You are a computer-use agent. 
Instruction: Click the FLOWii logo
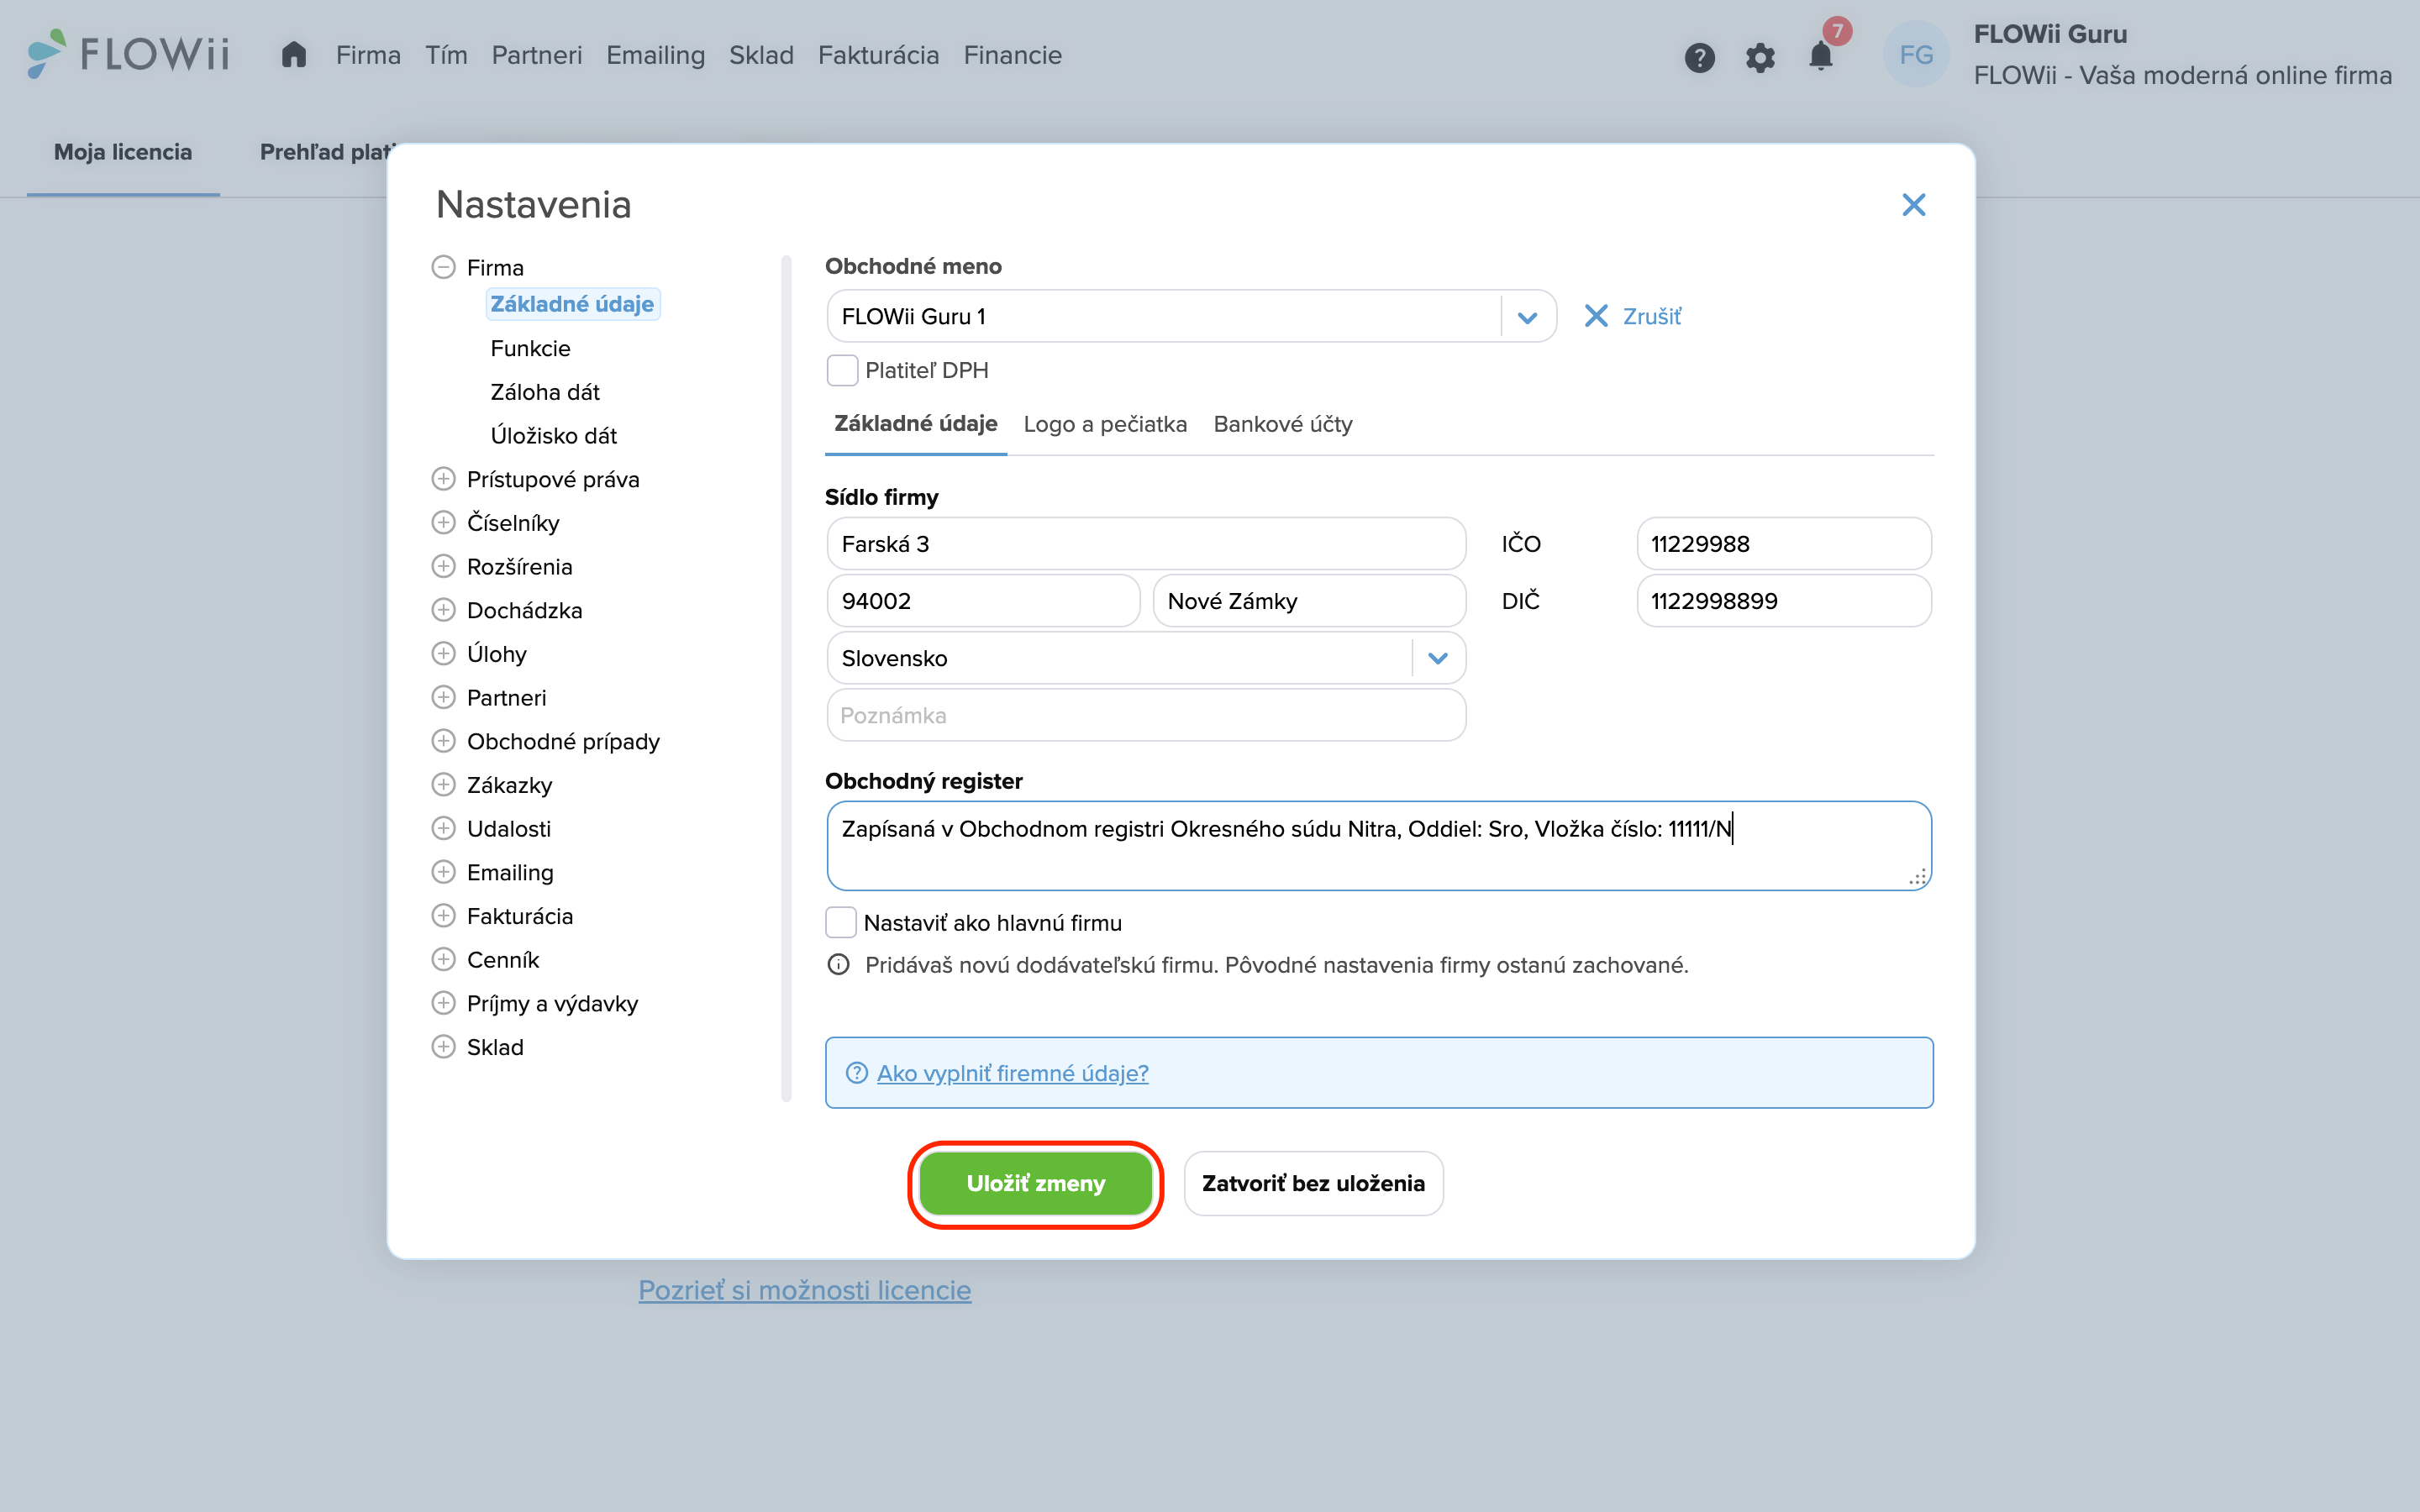(x=128, y=54)
